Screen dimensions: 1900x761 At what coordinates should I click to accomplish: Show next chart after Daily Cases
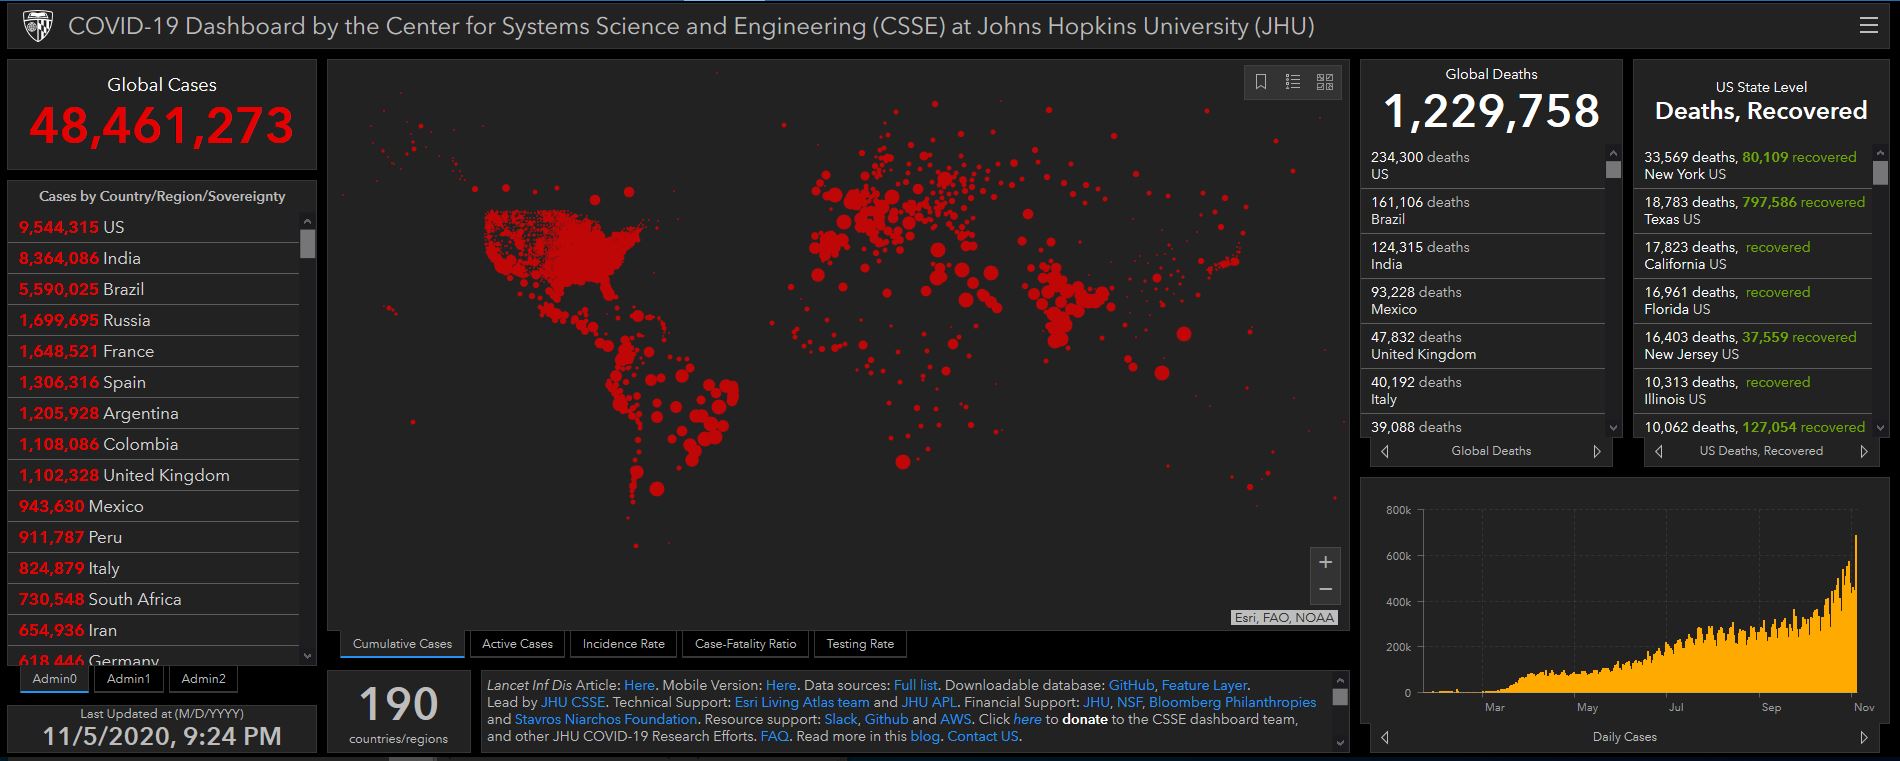tap(1864, 737)
